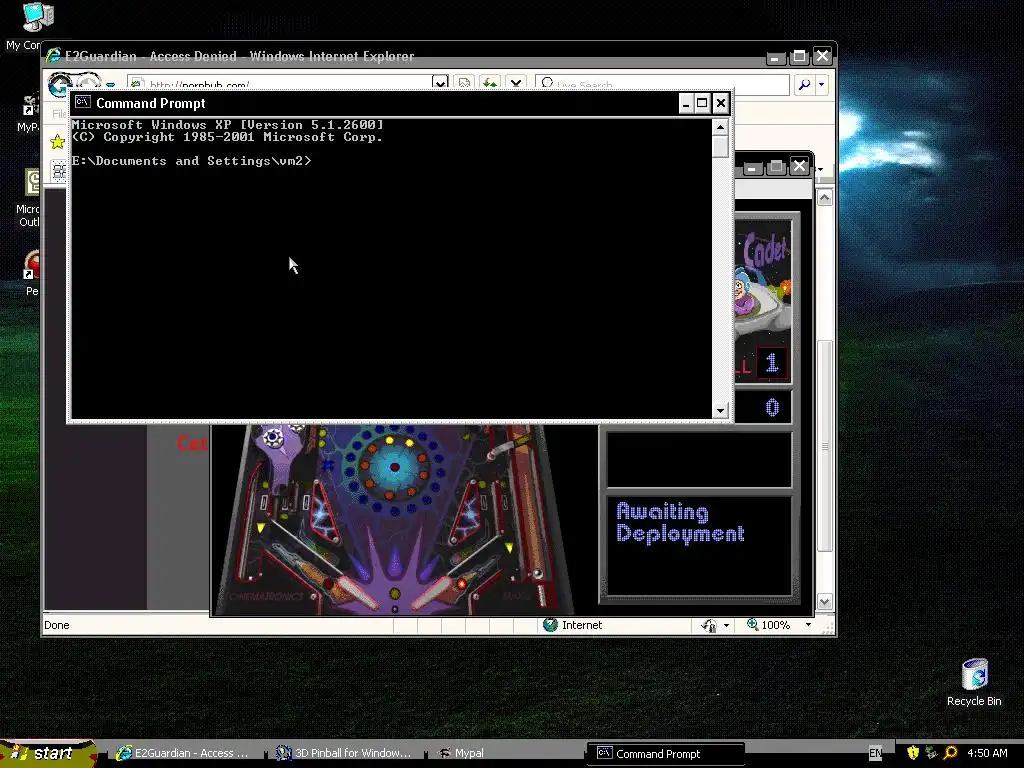The width and height of the screenshot is (1024, 768).
Task: Click the pinball ball number 1
Action: tap(772, 362)
